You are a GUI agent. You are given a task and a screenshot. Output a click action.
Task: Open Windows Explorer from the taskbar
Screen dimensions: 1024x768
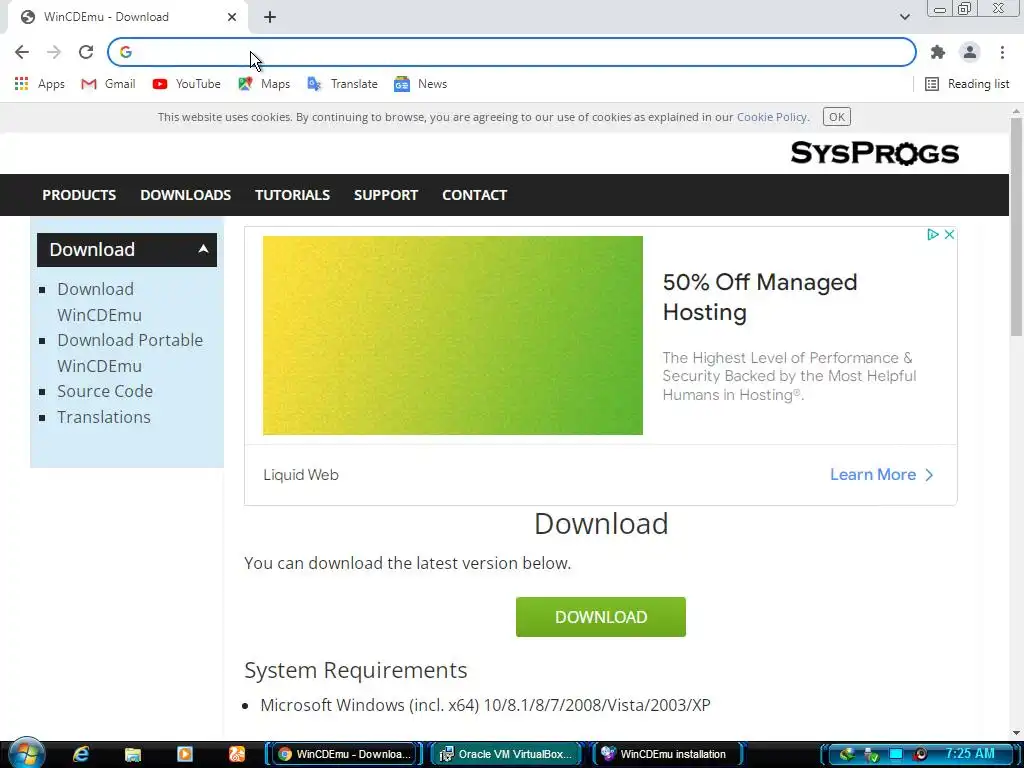[133, 754]
